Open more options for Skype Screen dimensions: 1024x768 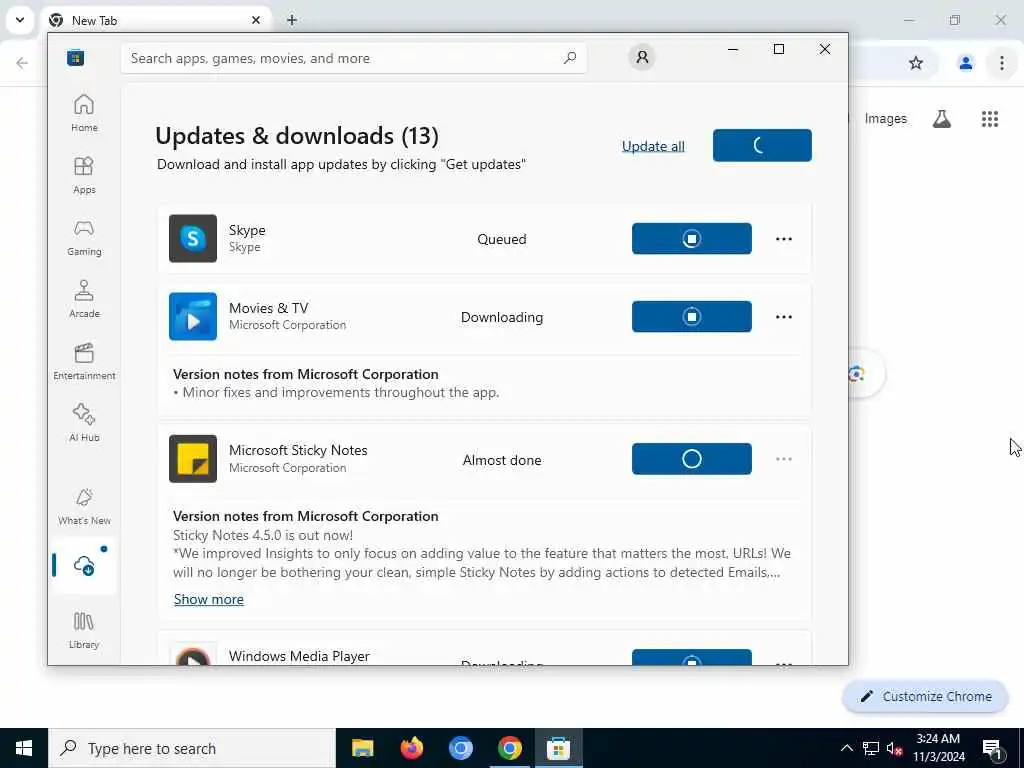[x=784, y=239]
